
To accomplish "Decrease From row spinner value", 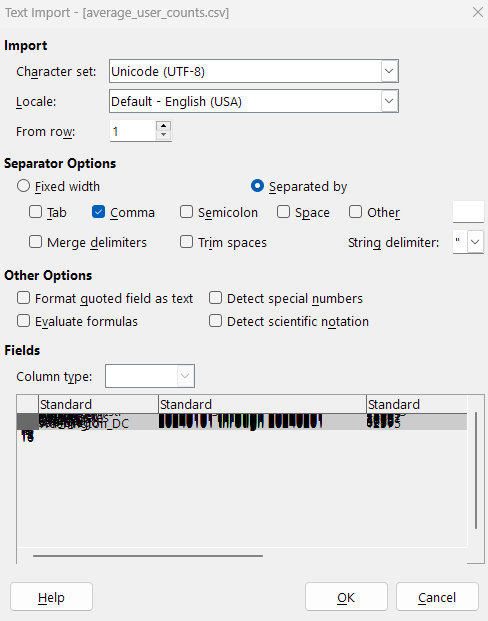I will tap(163, 135).
